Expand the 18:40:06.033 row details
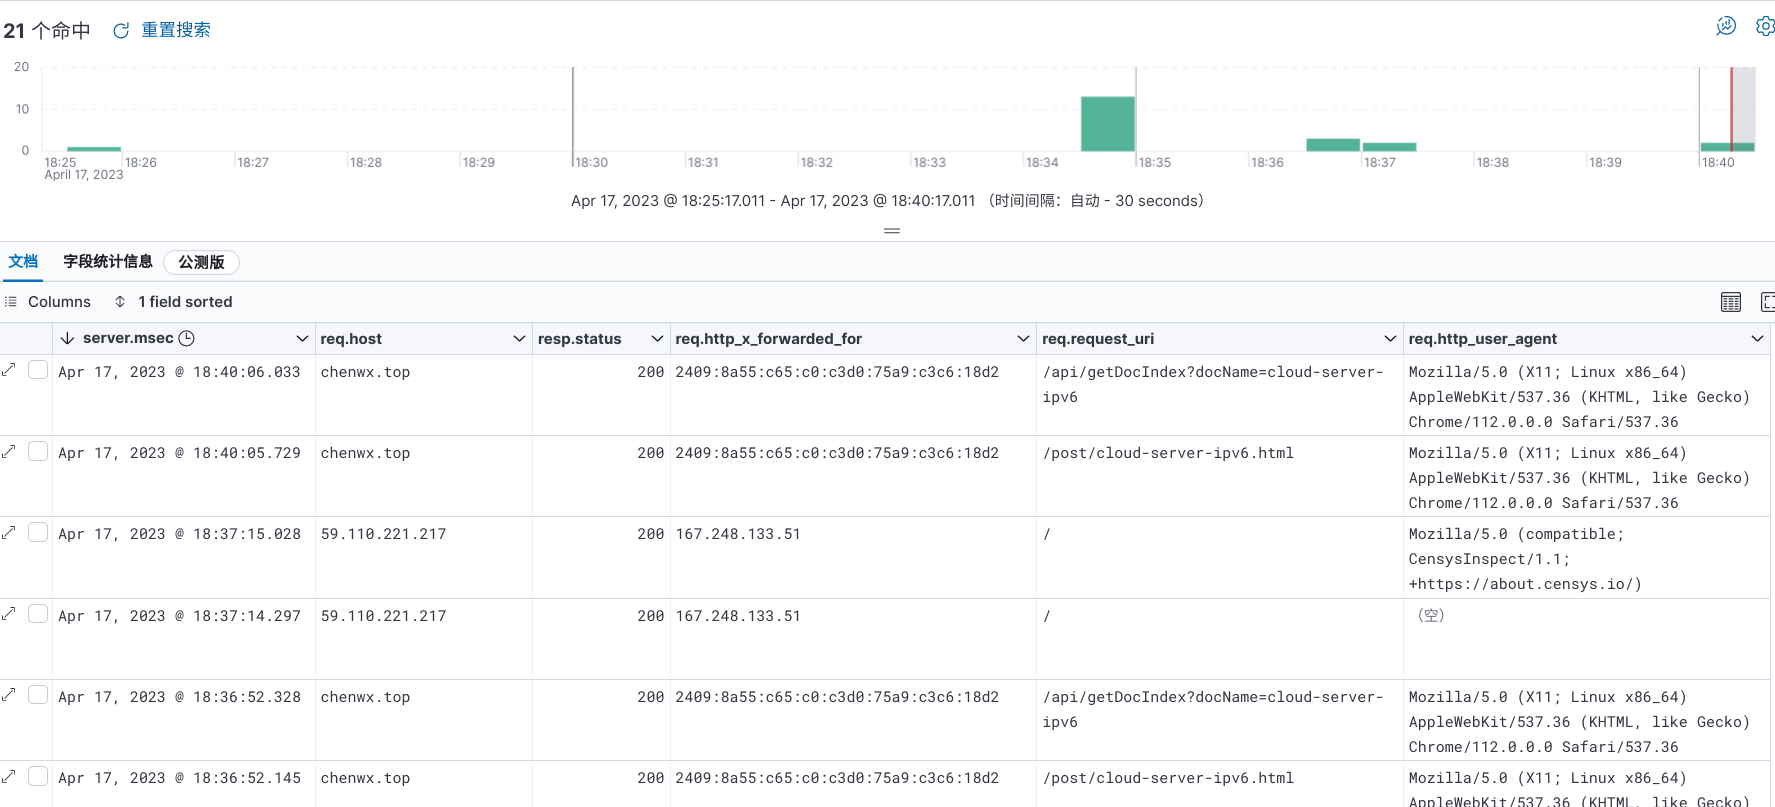1775x807 pixels. point(9,371)
